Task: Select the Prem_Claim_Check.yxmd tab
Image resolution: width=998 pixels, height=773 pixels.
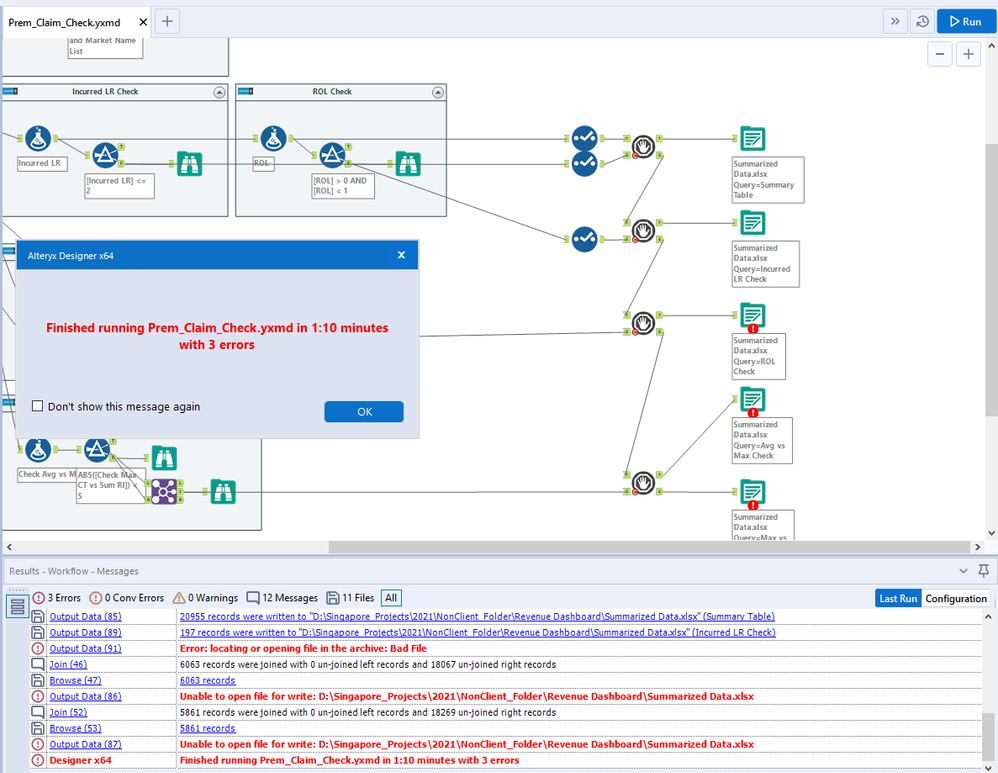Action: (64, 22)
